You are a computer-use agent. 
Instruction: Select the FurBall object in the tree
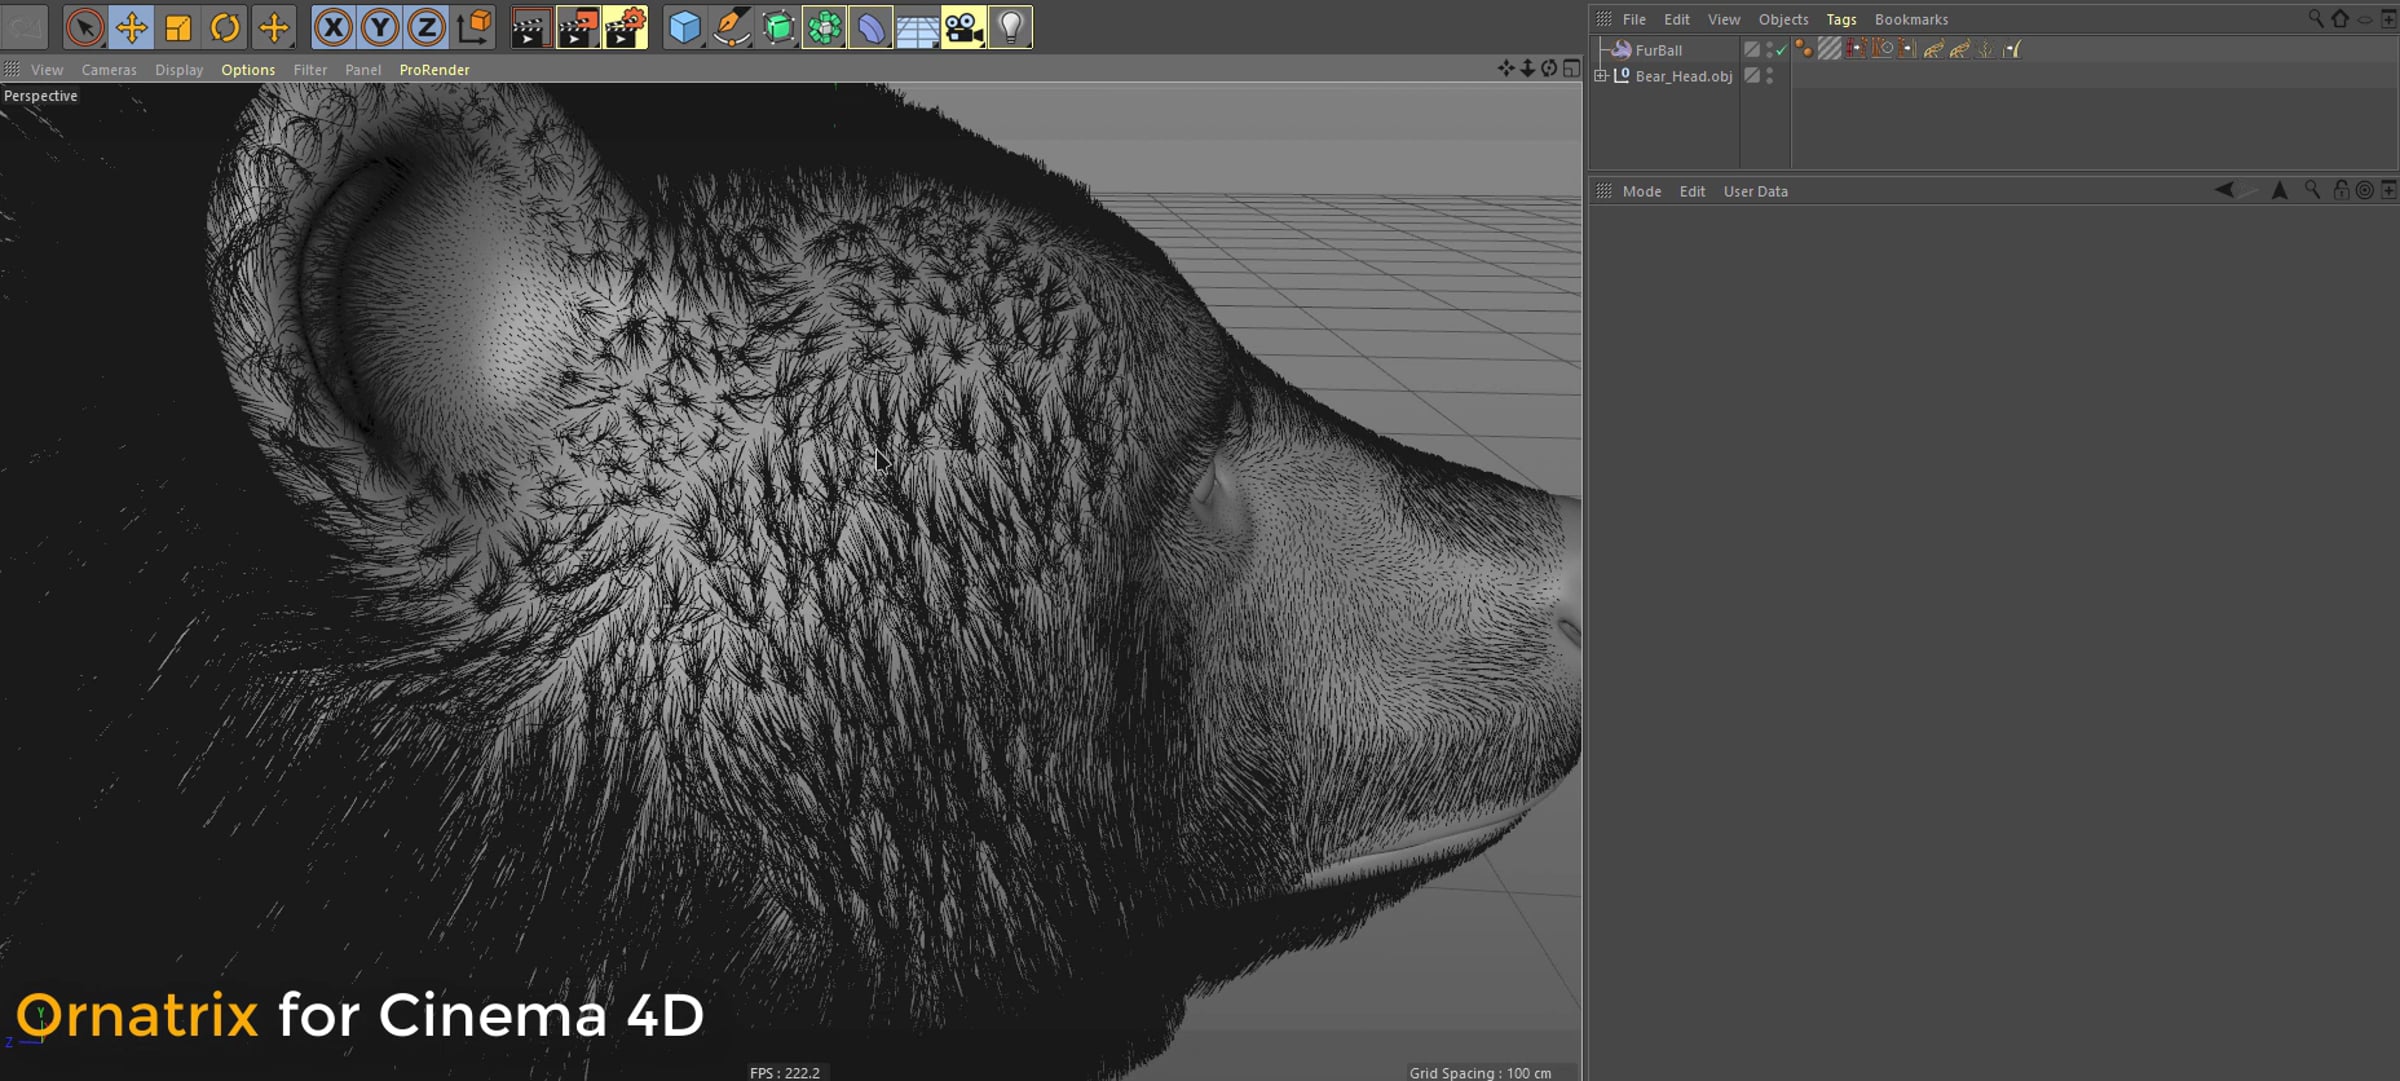(x=1658, y=50)
